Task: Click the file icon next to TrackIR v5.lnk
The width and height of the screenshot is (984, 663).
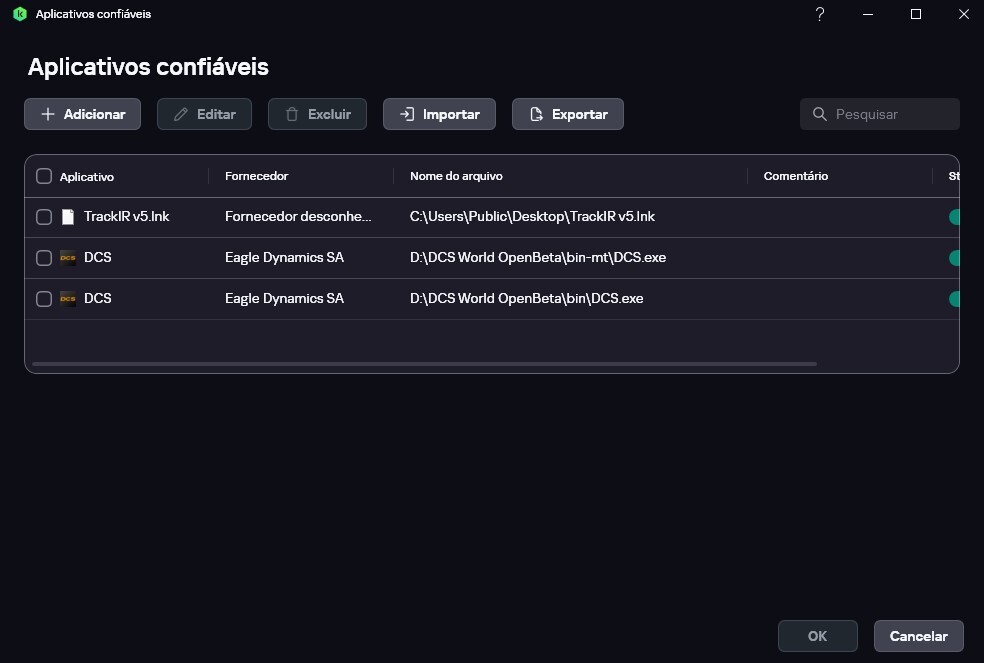Action: pyautogui.click(x=68, y=217)
